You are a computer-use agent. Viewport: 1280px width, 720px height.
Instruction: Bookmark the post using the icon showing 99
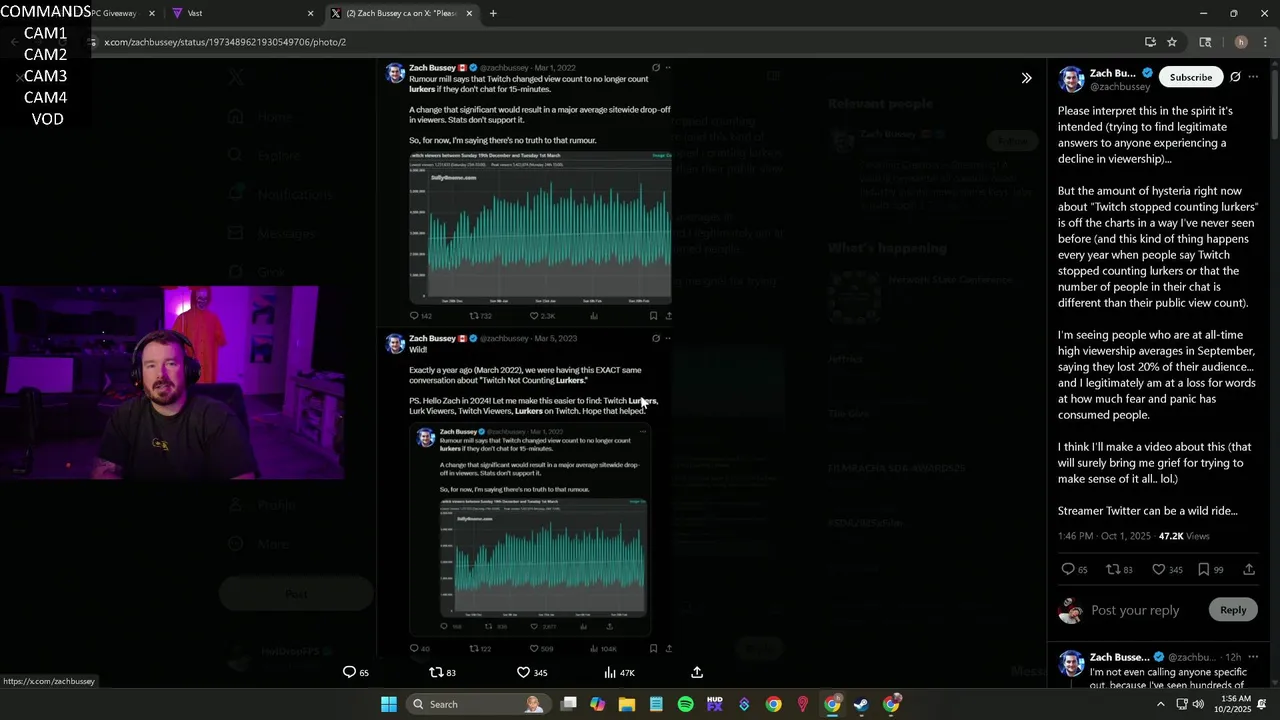[1210, 569]
